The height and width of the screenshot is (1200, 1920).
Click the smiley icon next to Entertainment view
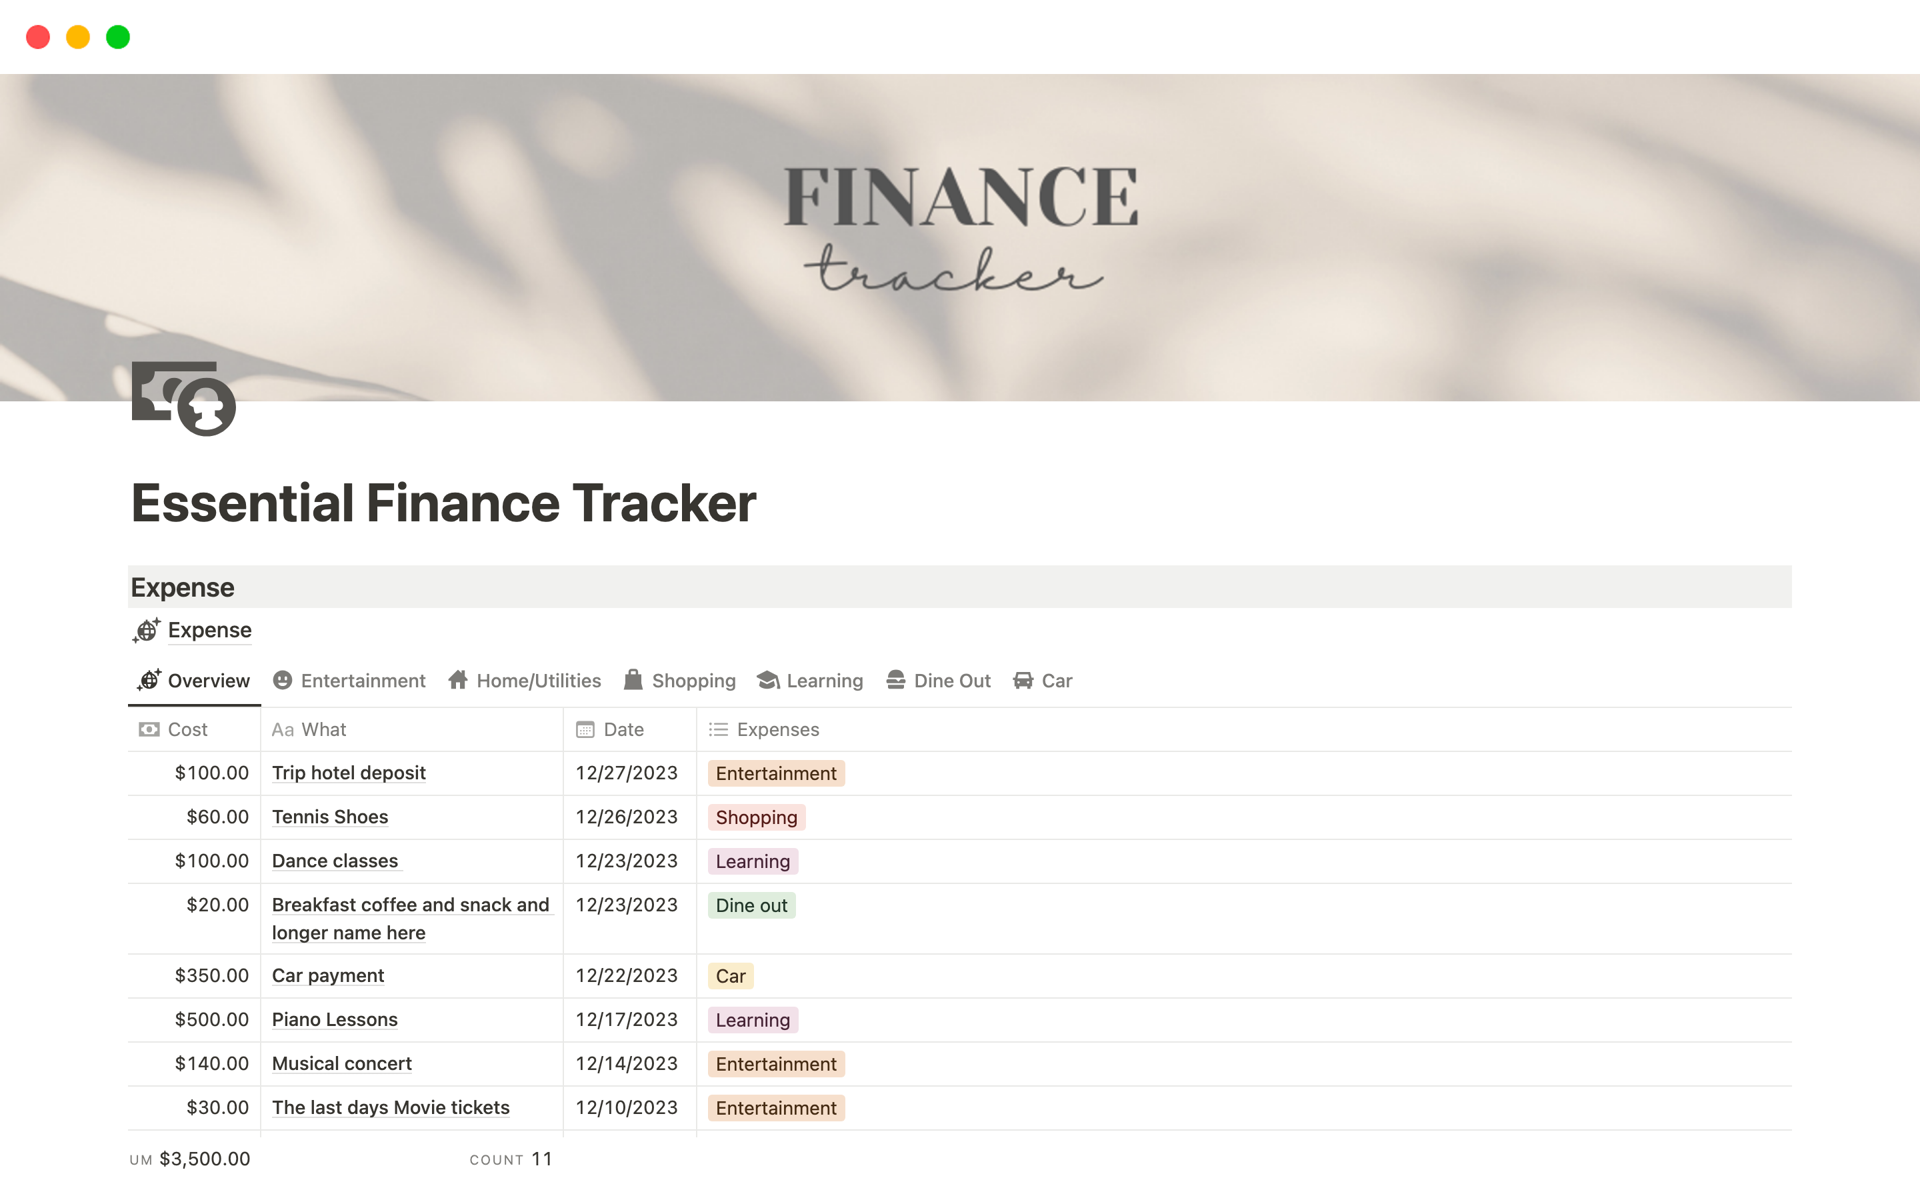tap(281, 680)
